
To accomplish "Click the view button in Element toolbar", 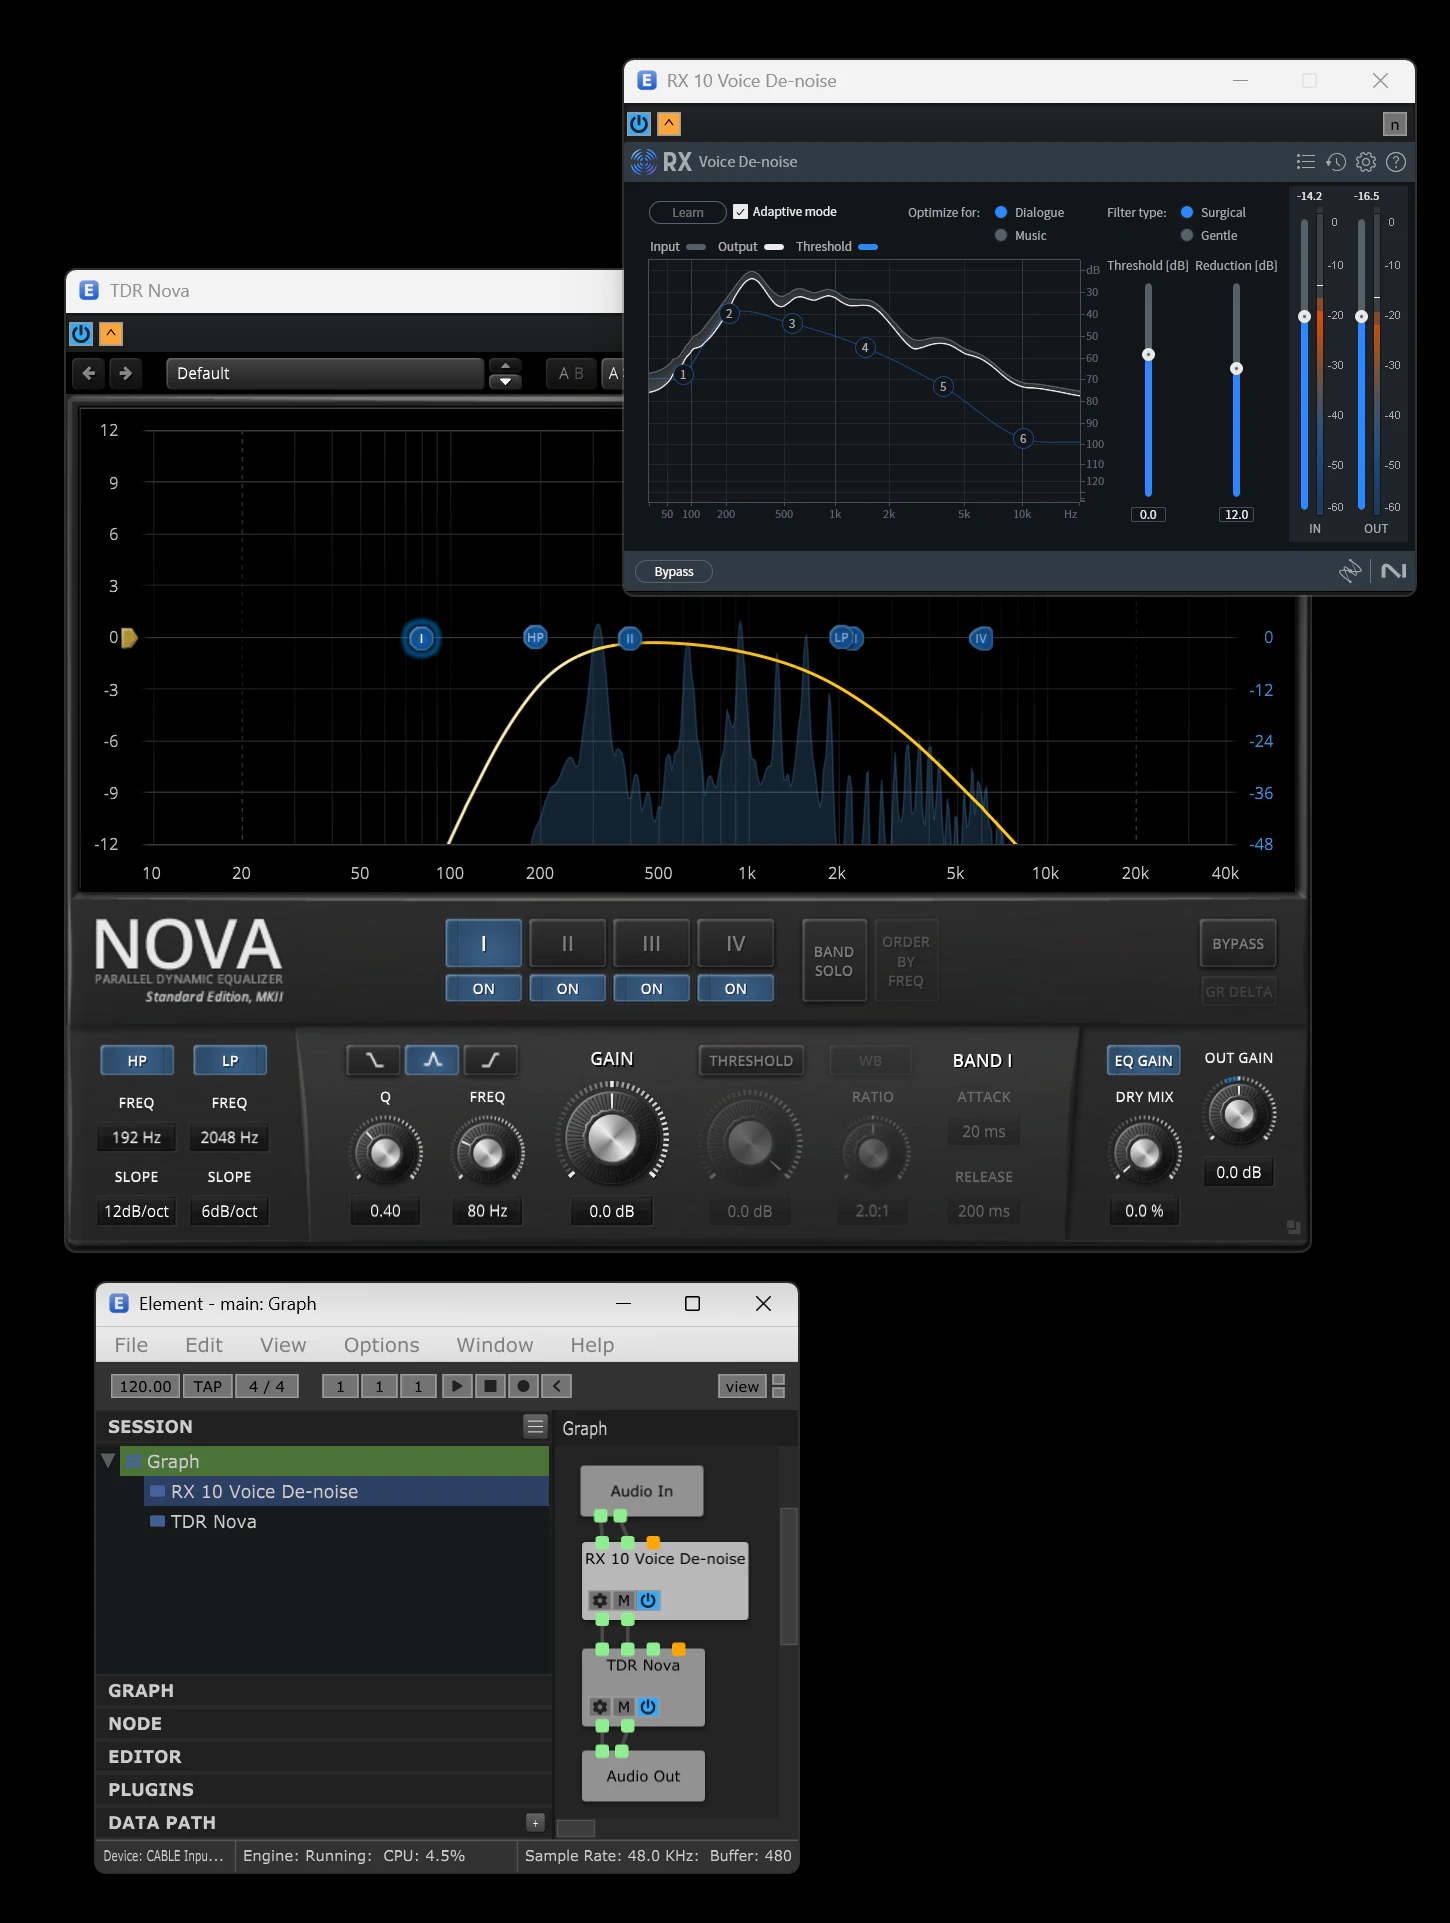I will [x=742, y=1386].
